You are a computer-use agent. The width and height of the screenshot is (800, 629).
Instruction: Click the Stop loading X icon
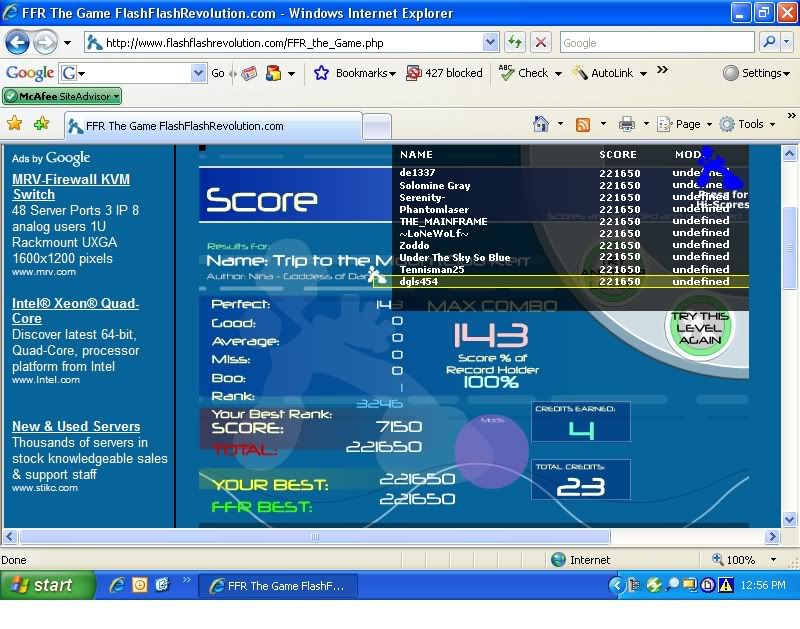[540, 43]
